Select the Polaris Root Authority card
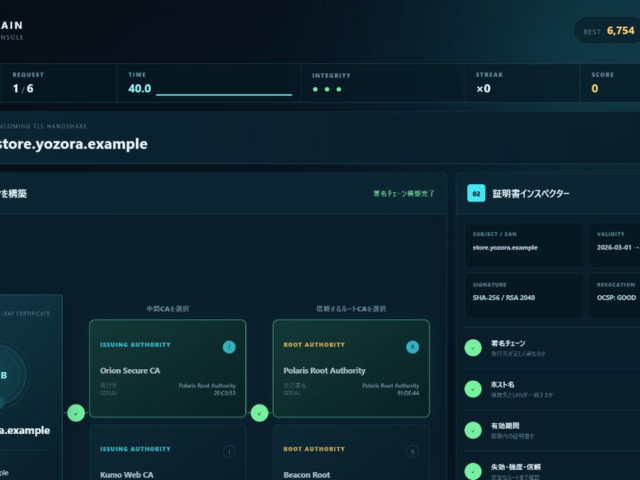640x480 pixels. point(351,369)
